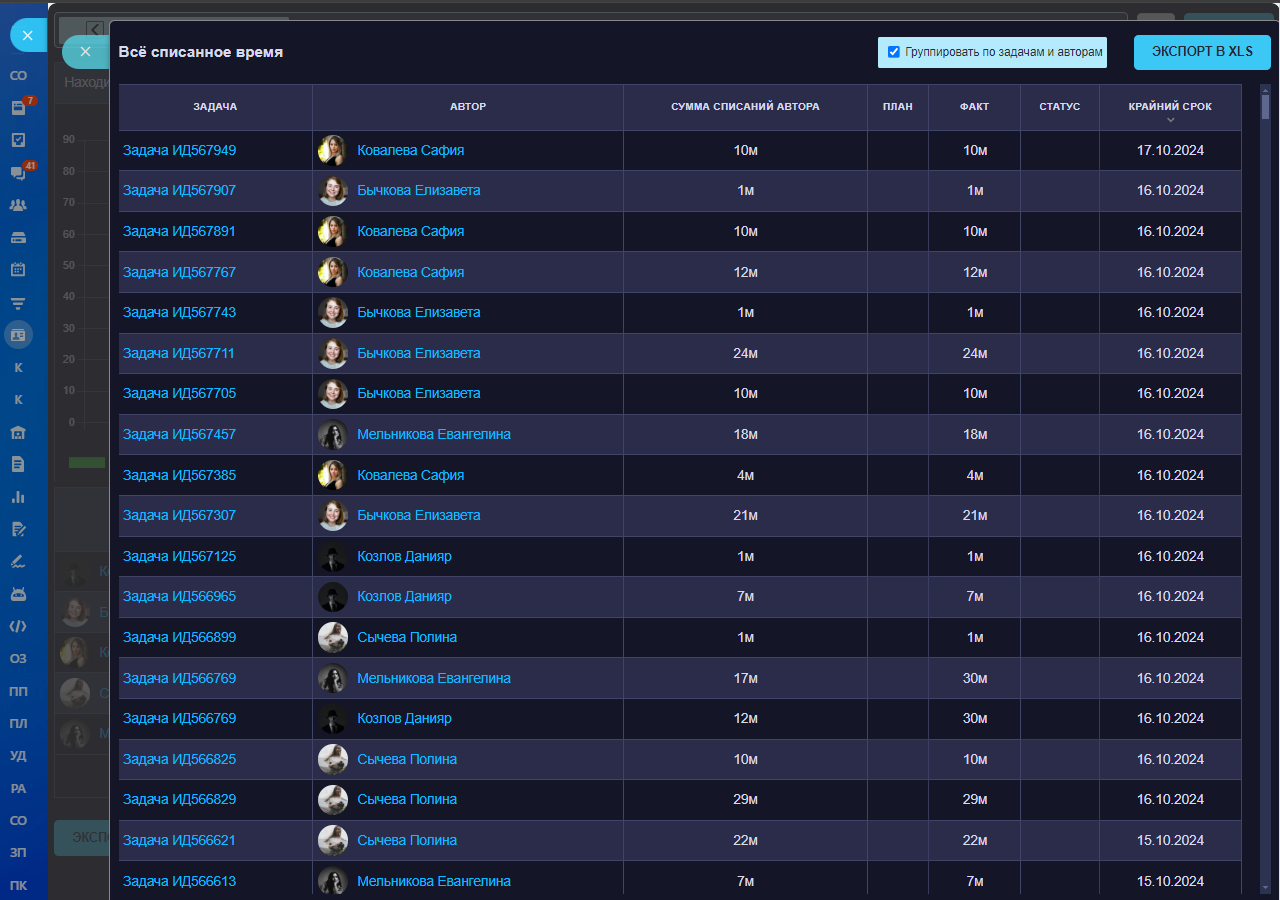Click '18м' in Факт column of ИД567457
Viewport: 1280px width, 900px height.
coord(975,434)
